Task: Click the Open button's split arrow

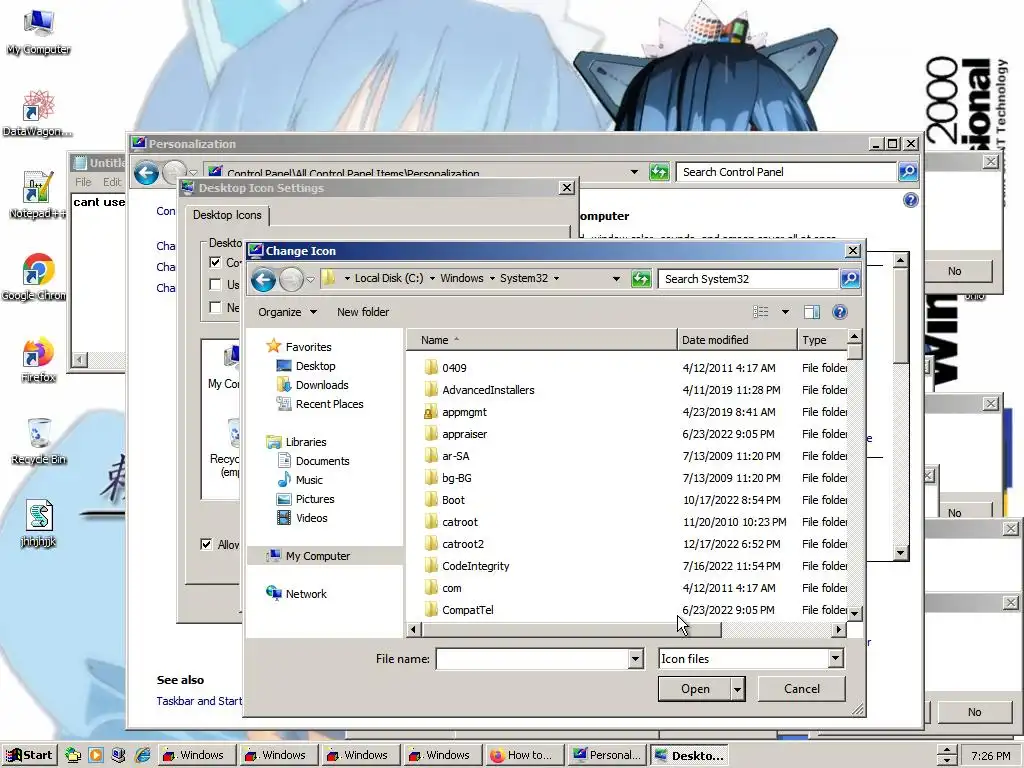Action: pos(737,689)
